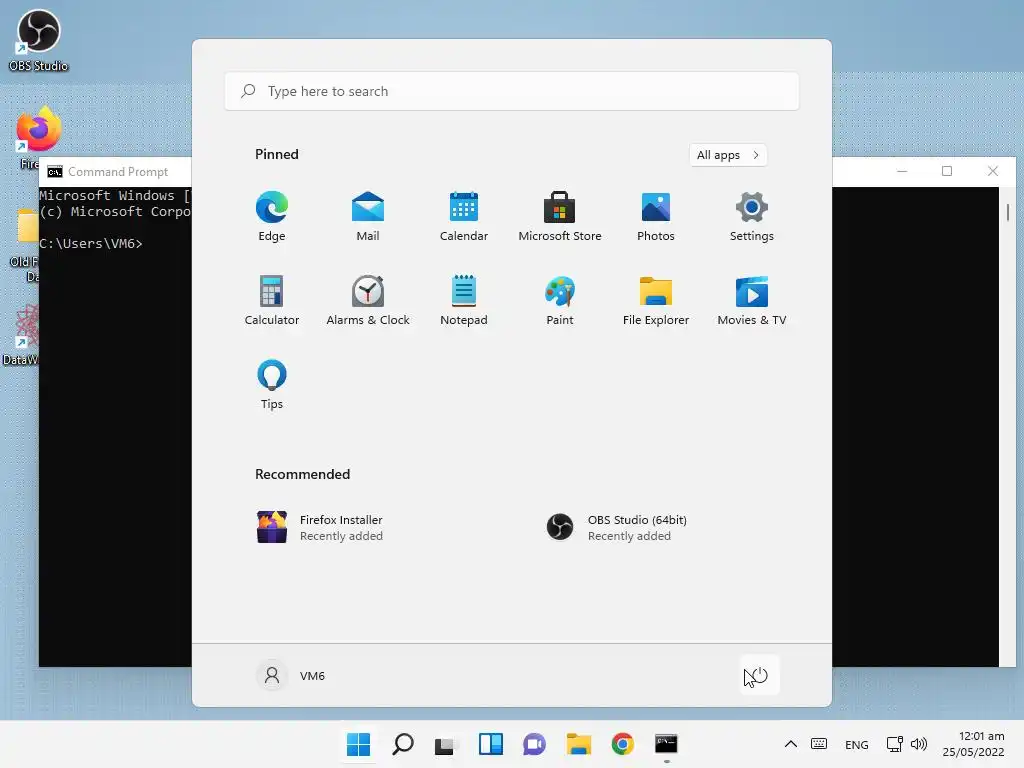Maximize the Command Prompt window
The height and width of the screenshot is (768, 1024).
(x=947, y=171)
